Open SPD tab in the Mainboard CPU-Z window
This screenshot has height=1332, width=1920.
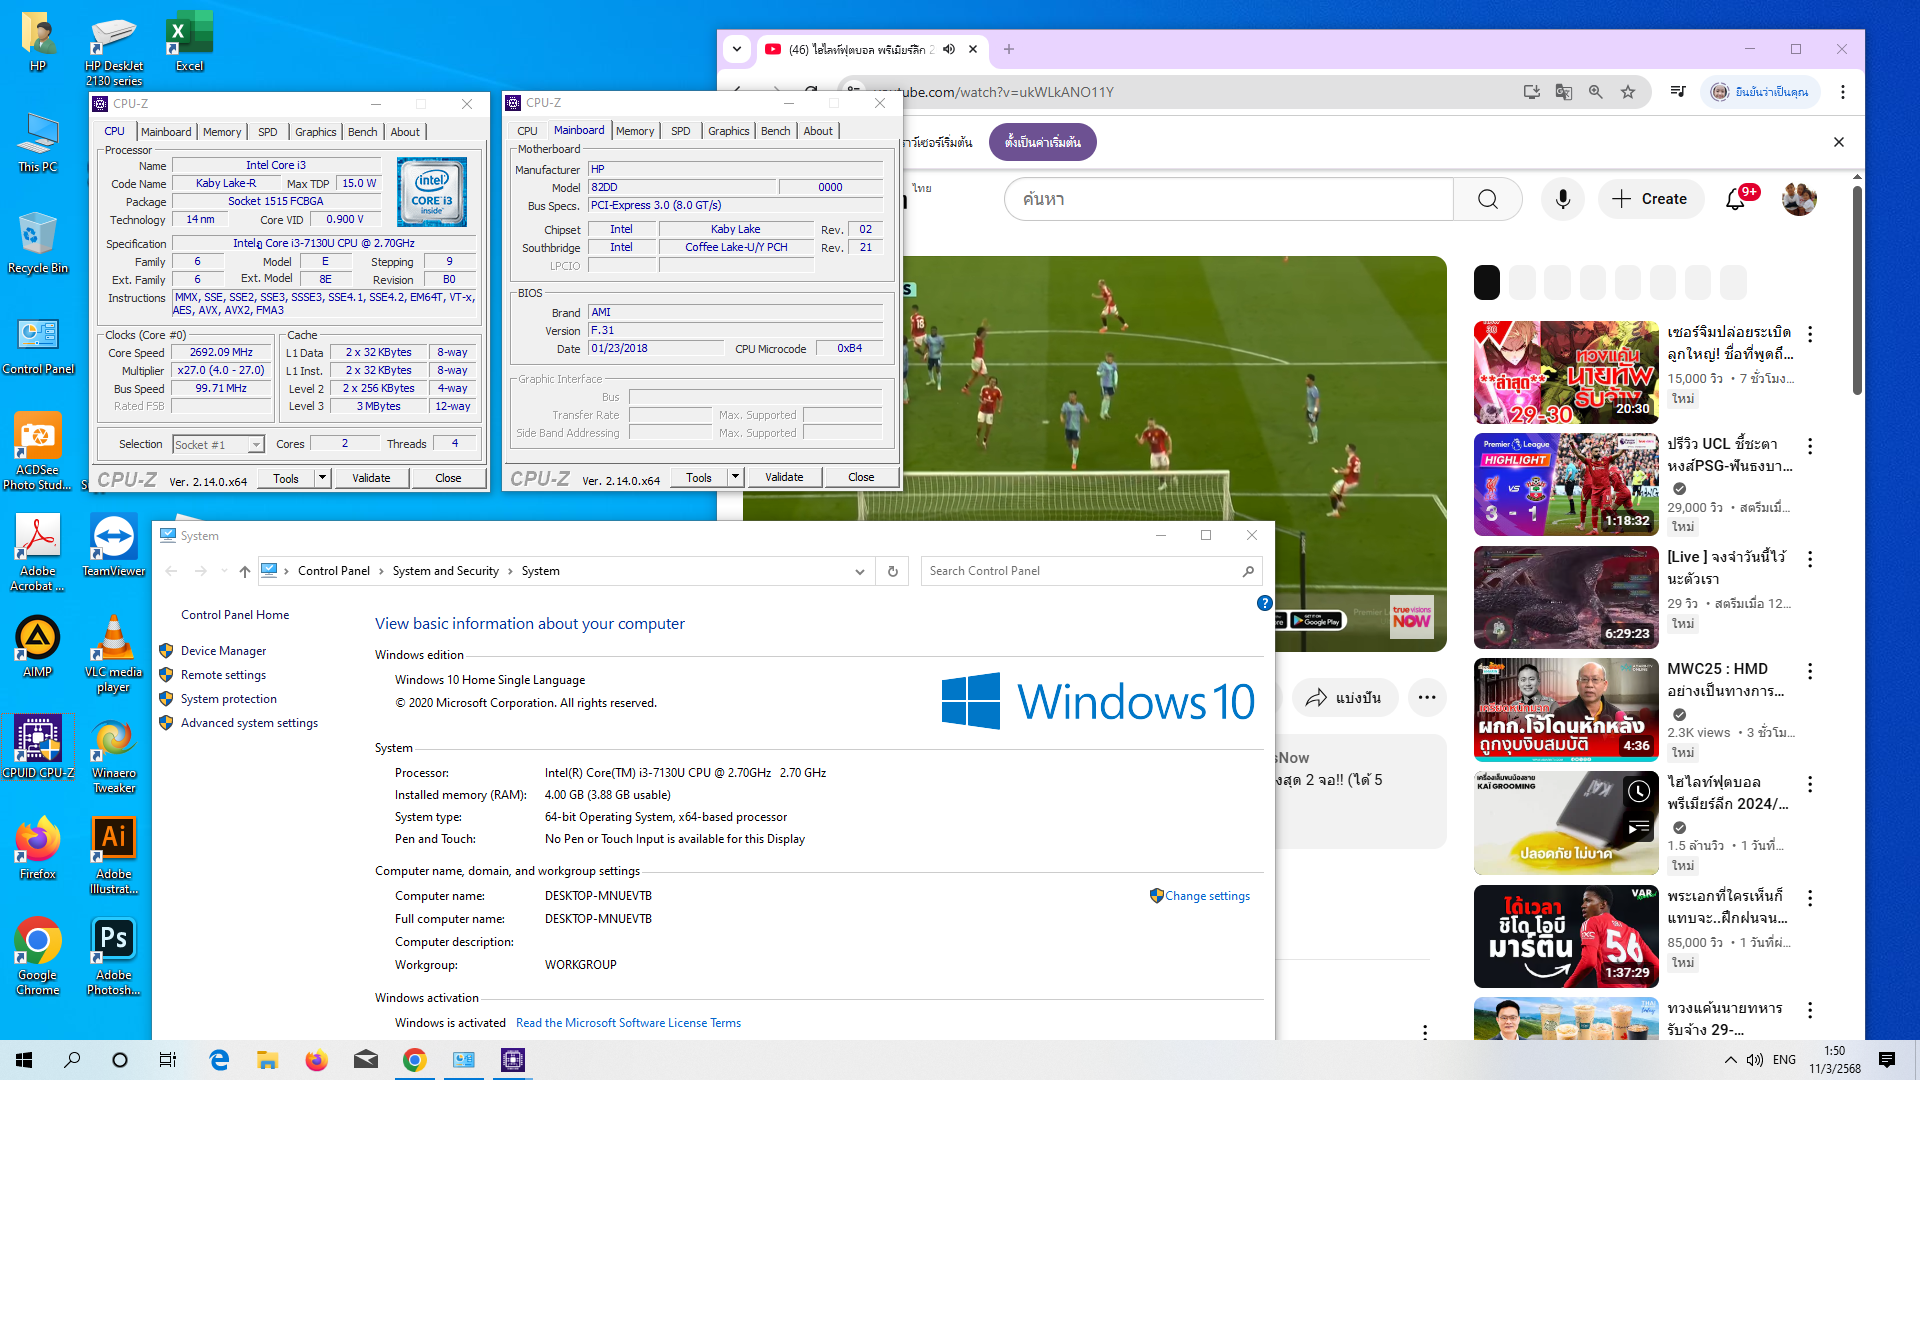pos(680,131)
